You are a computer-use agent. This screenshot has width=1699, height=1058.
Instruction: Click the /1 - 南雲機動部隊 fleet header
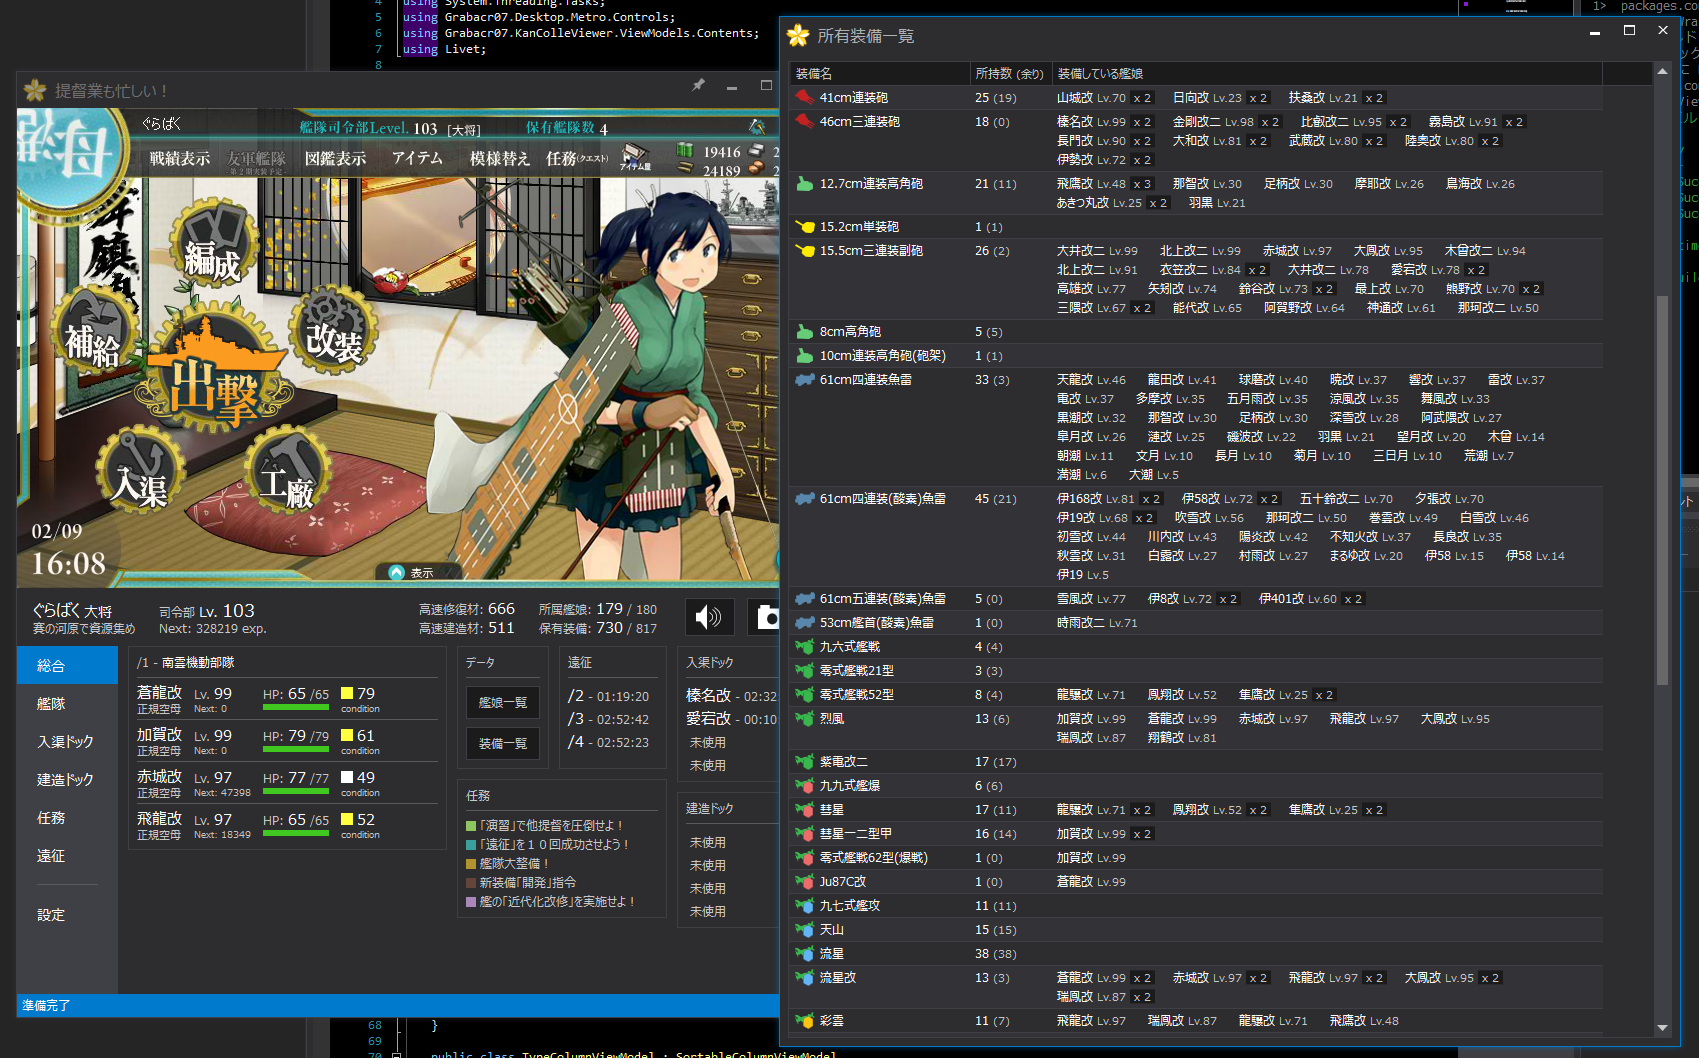pos(186,663)
